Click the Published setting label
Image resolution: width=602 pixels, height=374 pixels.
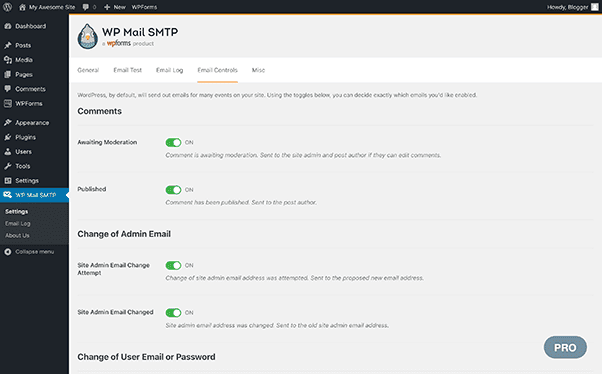(92, 189)
